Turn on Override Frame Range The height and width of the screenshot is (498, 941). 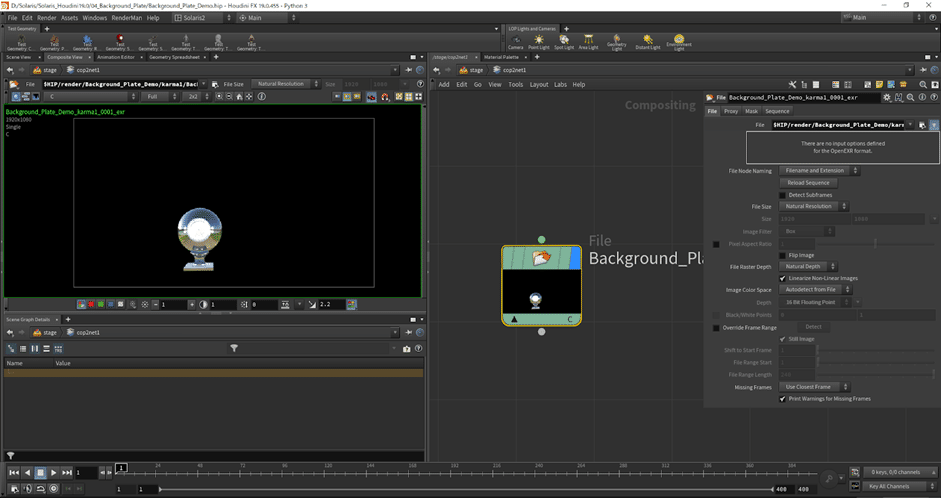click(716, 327)
